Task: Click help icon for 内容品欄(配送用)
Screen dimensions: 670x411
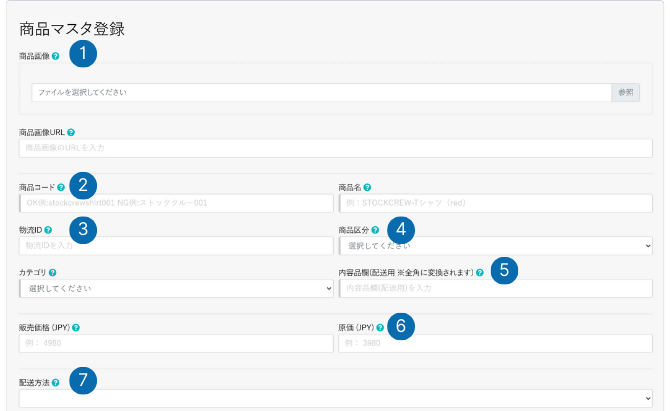Action: coord(480,272)
